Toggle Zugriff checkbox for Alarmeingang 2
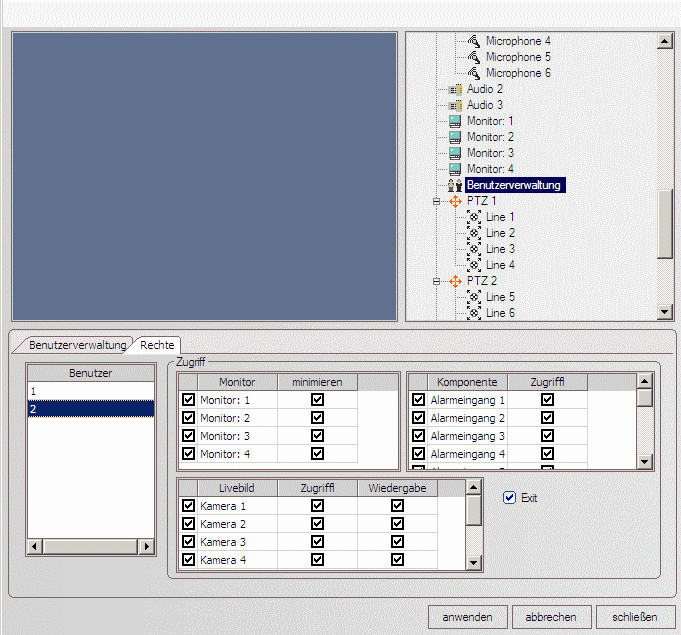681x635 pixels. pyautogui.click(x=547, y=418)
